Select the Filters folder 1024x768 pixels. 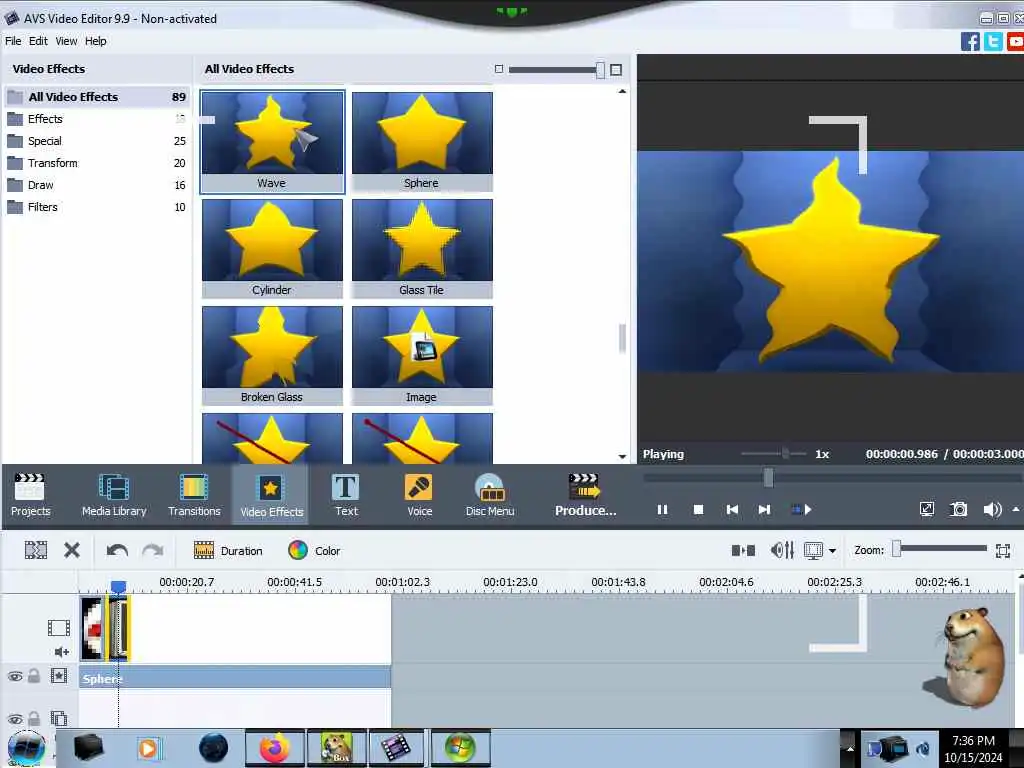coord(97,207)
